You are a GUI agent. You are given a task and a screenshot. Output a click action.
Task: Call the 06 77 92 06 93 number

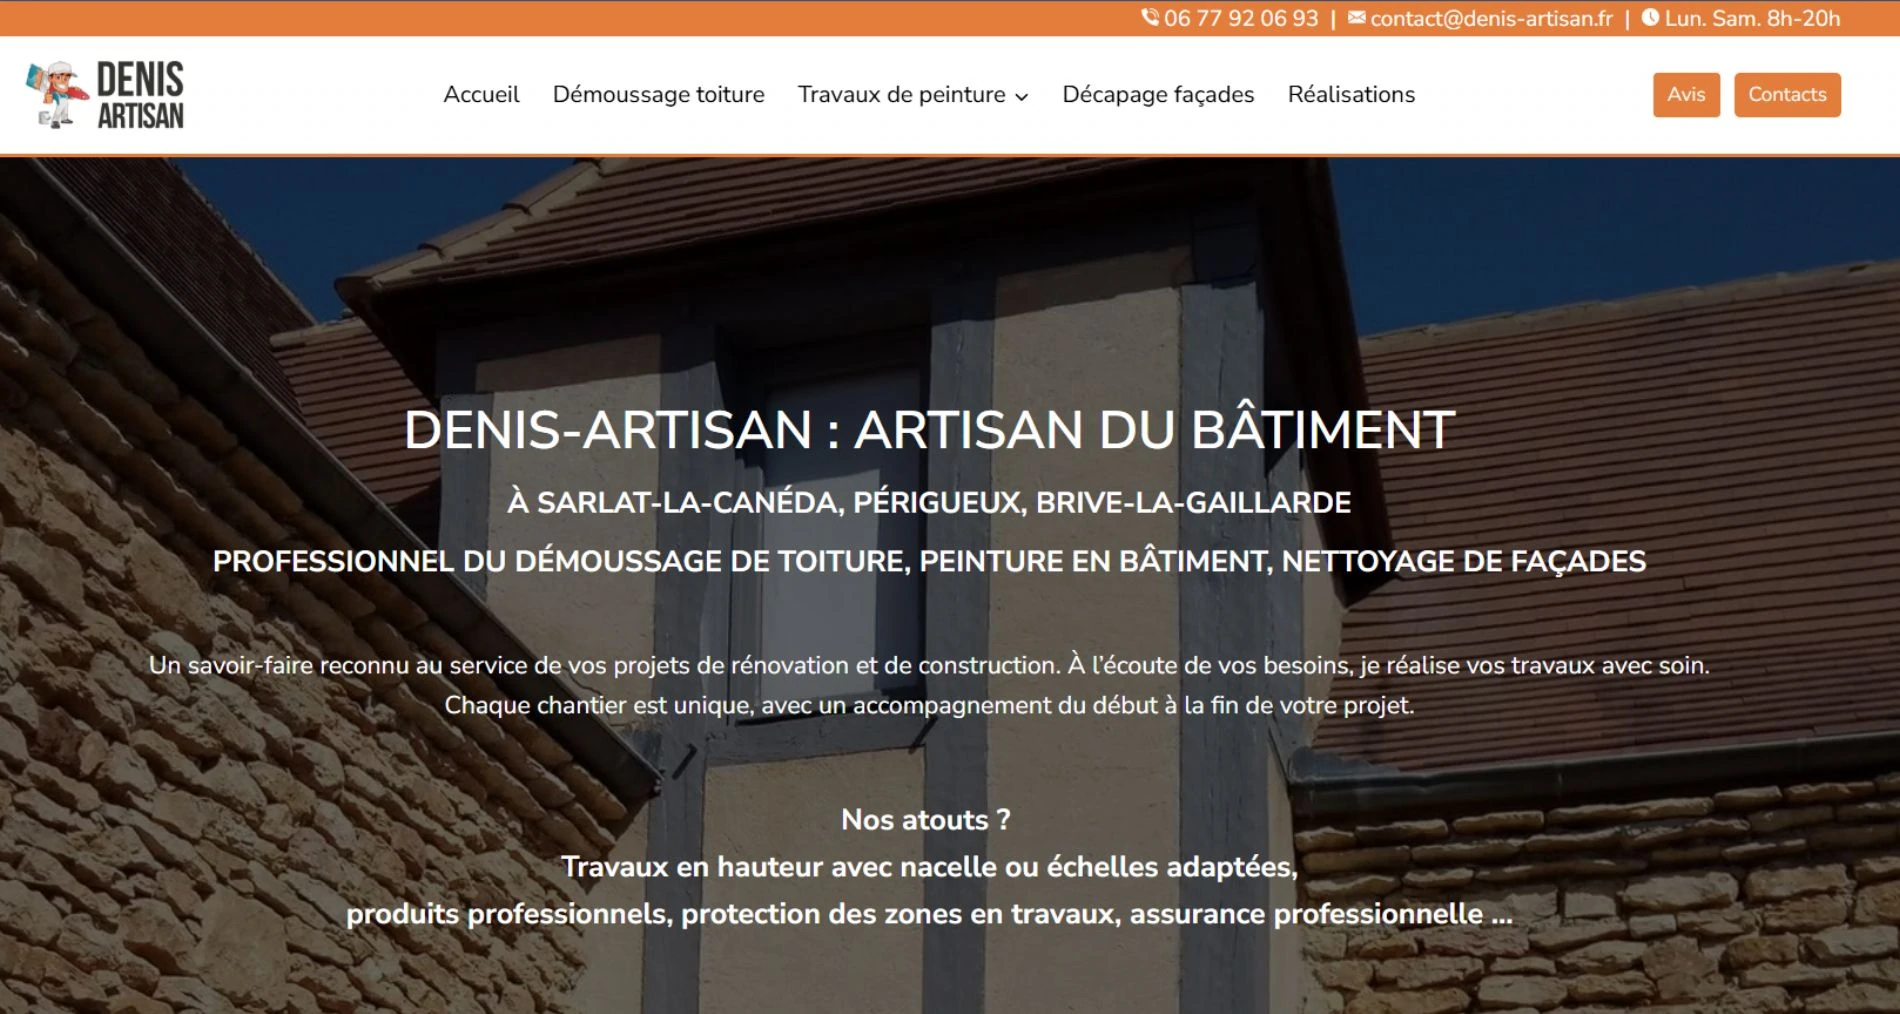tap(1240, 18)
